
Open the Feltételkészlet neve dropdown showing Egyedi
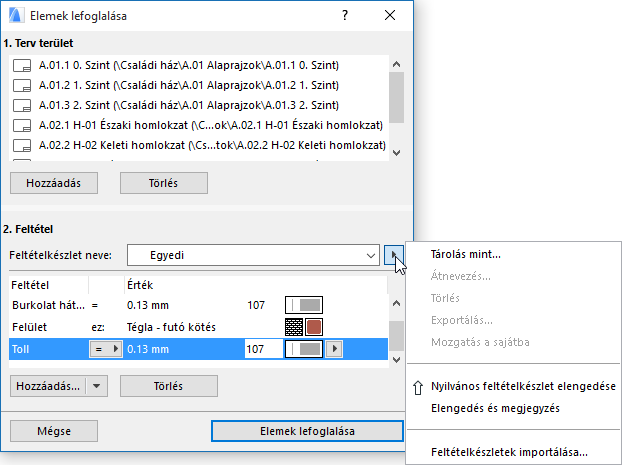[x=253, y=255]
